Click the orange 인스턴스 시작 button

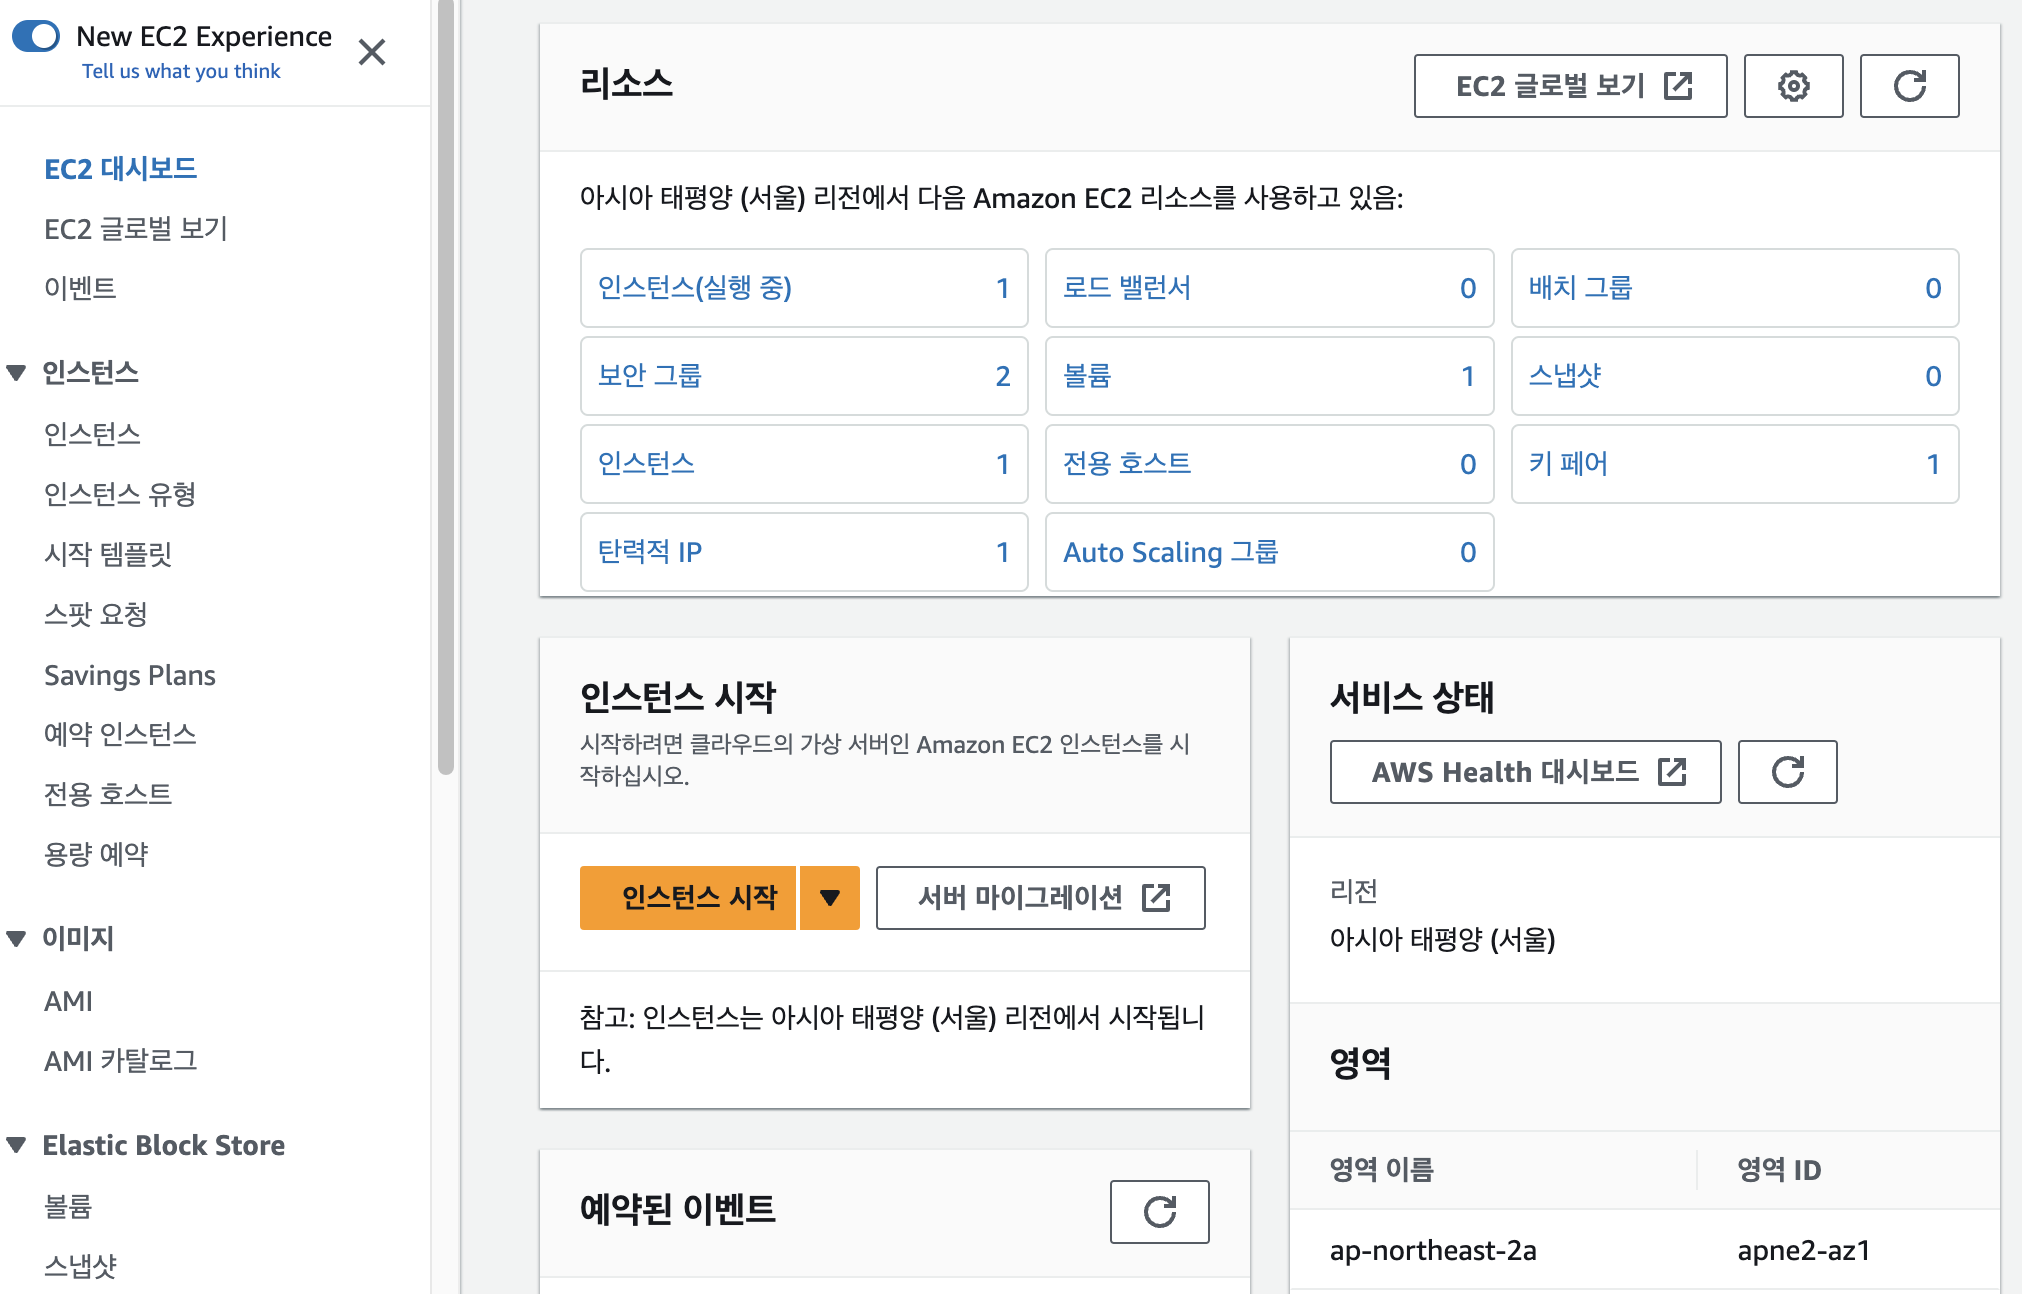coord(688,898)
